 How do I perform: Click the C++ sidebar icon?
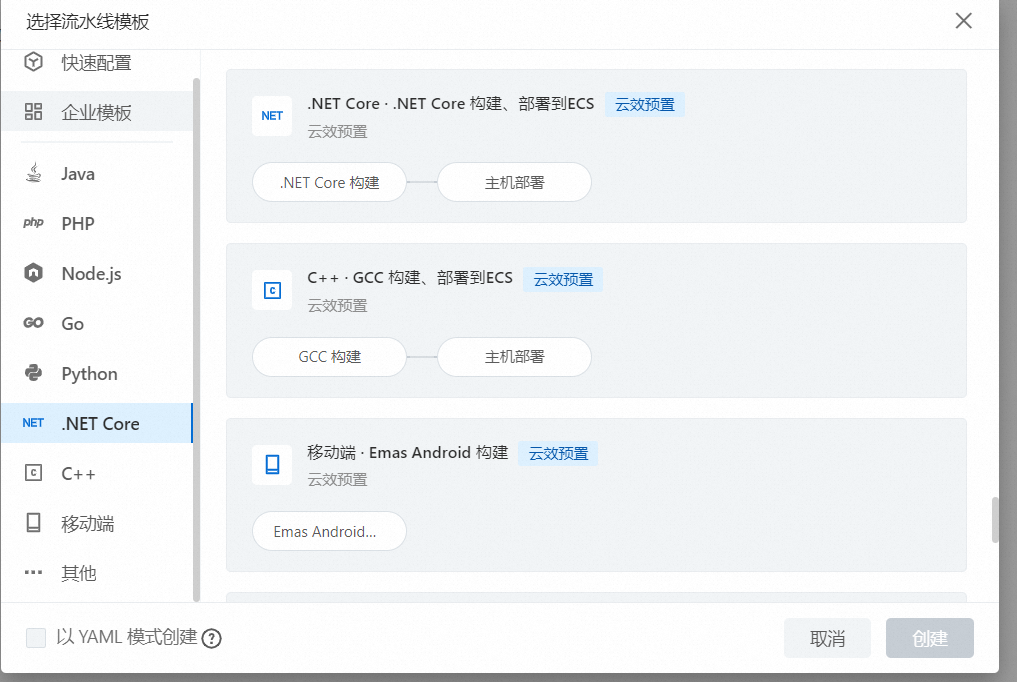33,473
